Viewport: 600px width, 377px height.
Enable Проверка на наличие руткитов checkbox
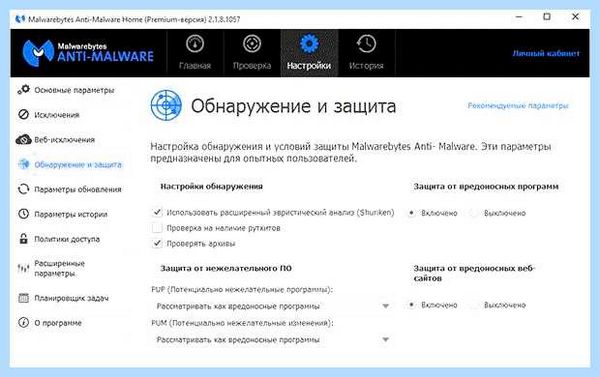pos(157,228)
